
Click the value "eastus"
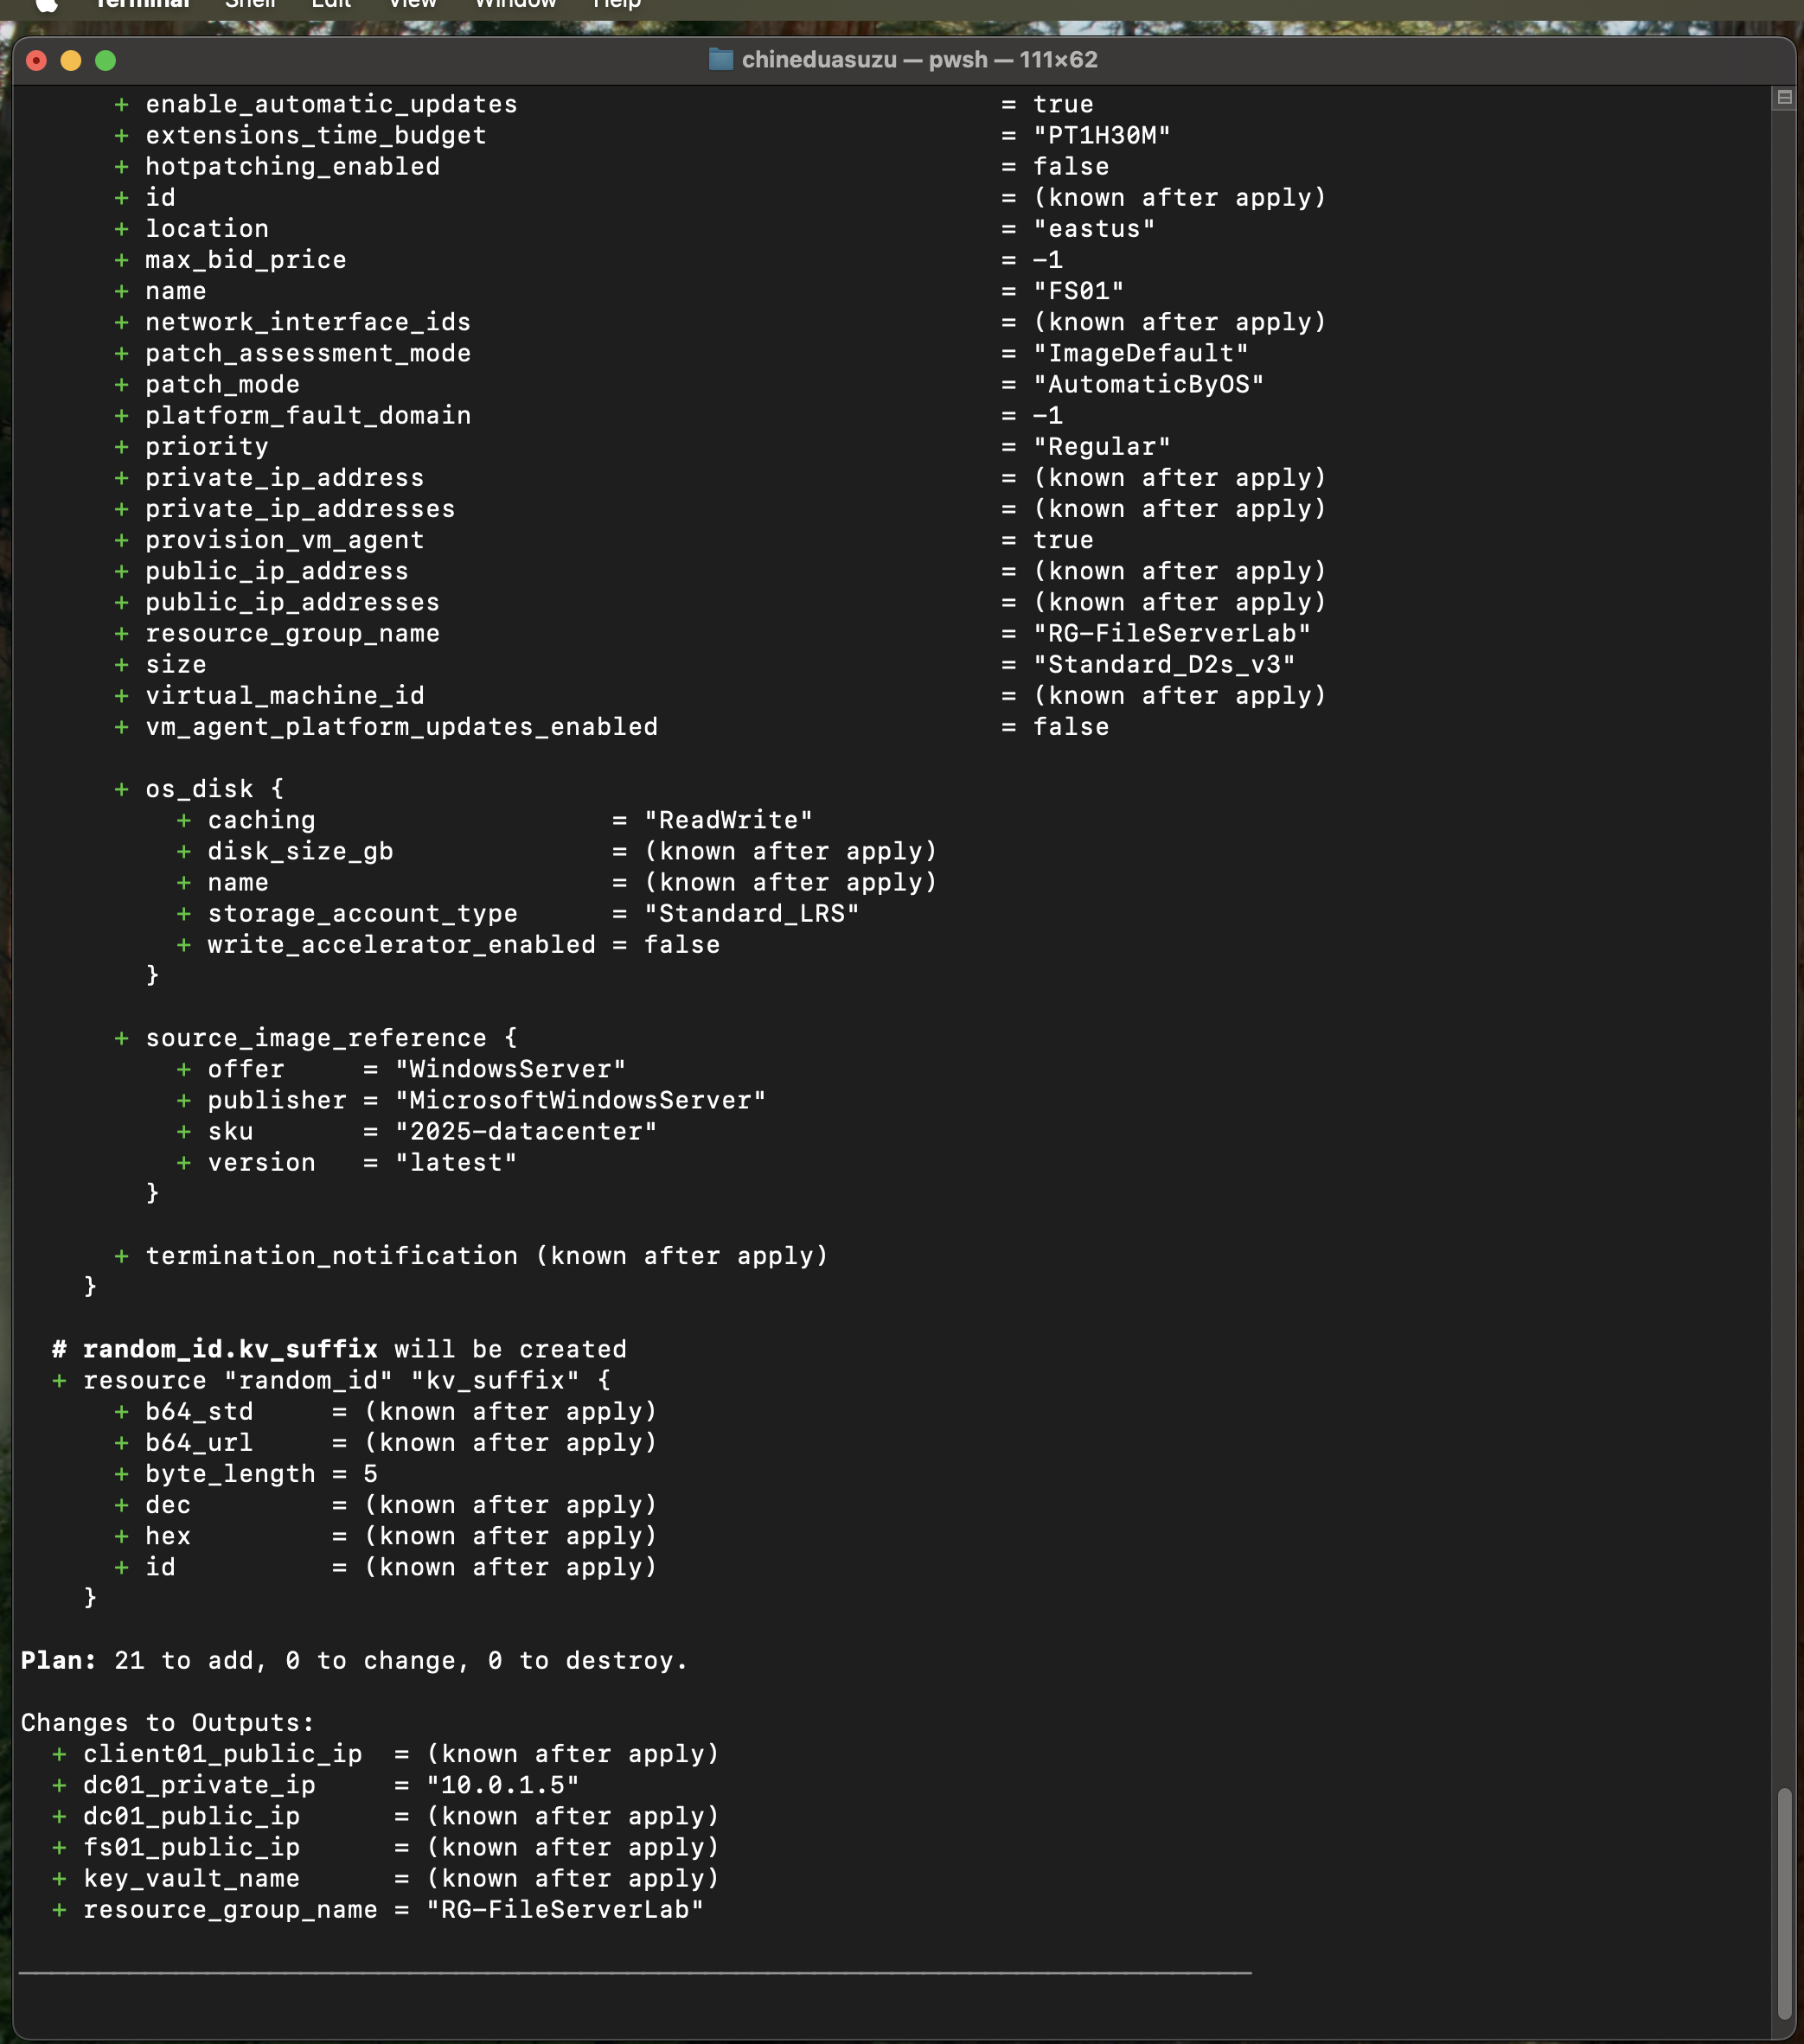(1094, 228)
